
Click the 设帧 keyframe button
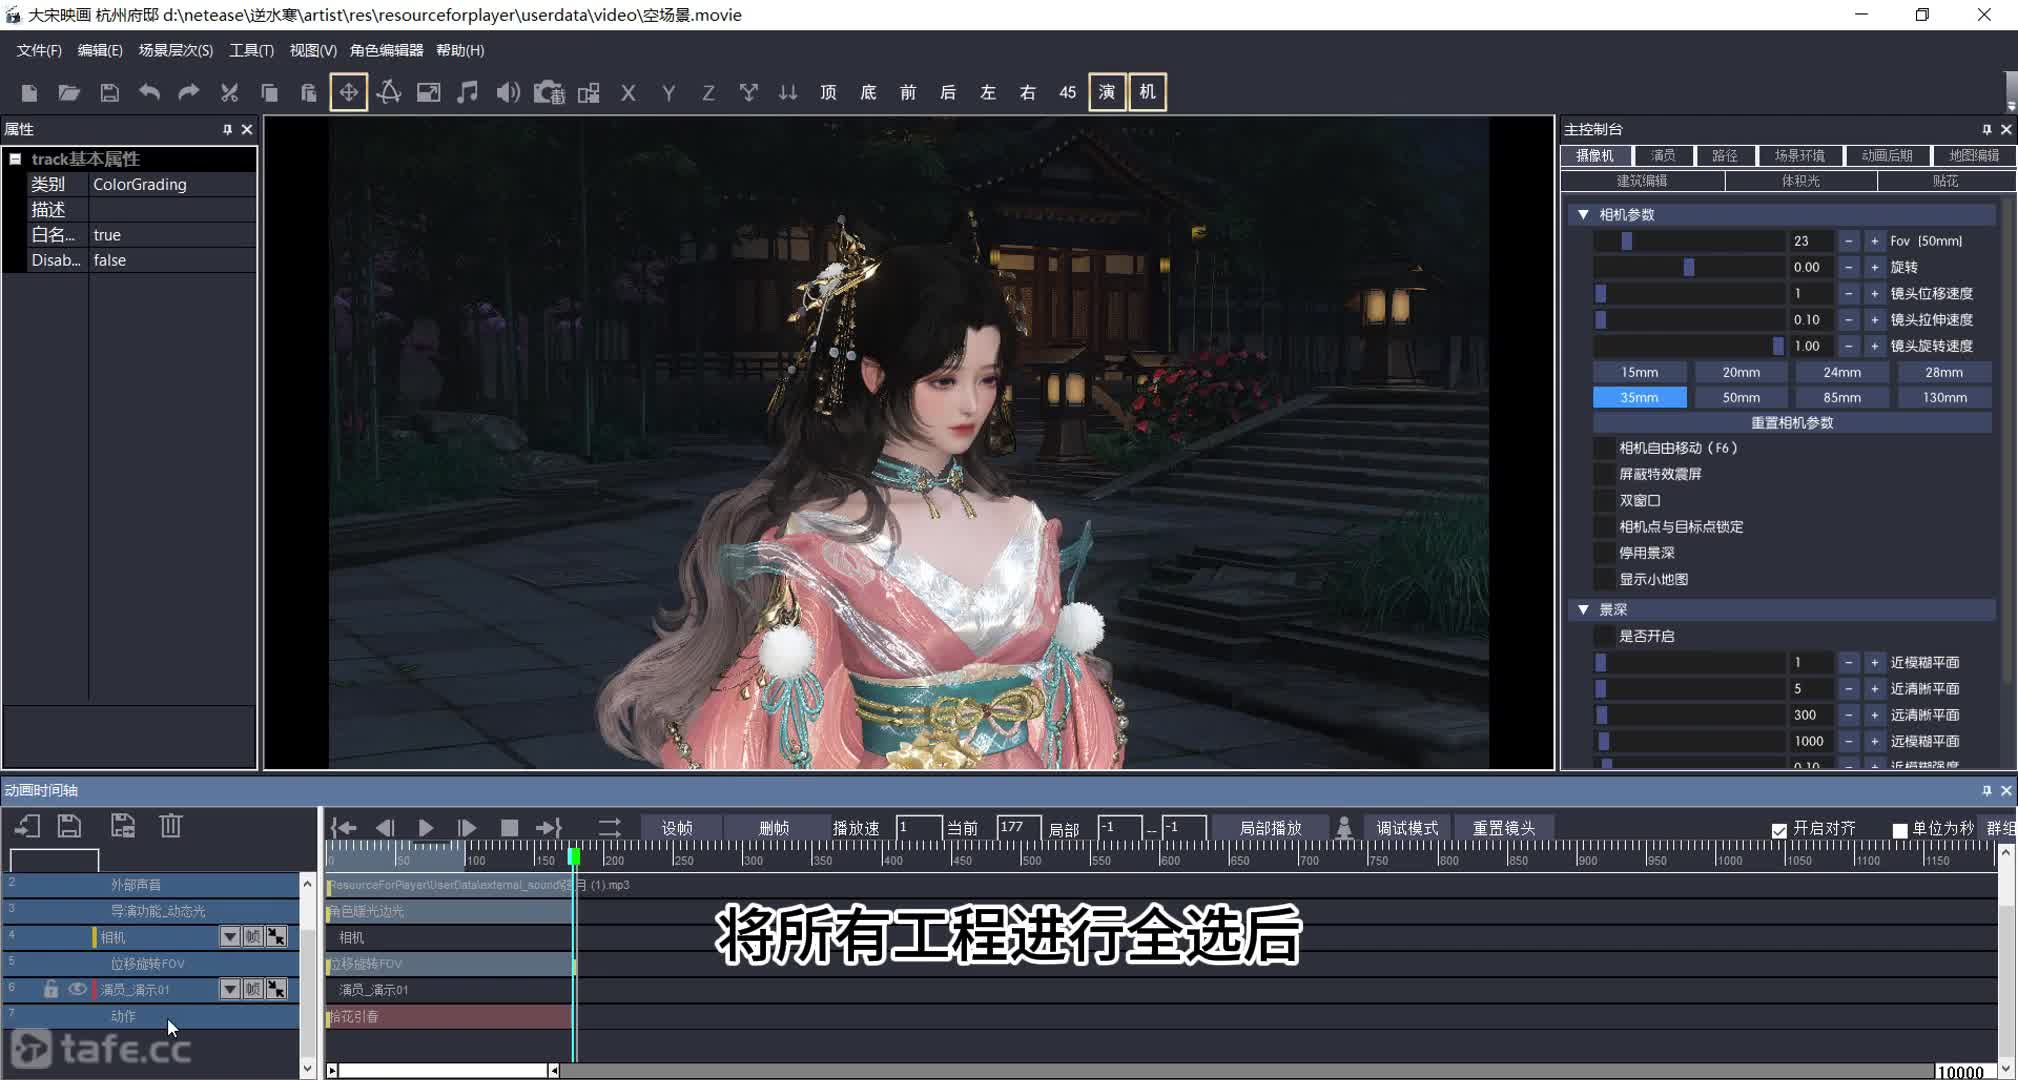pos(677,828)
